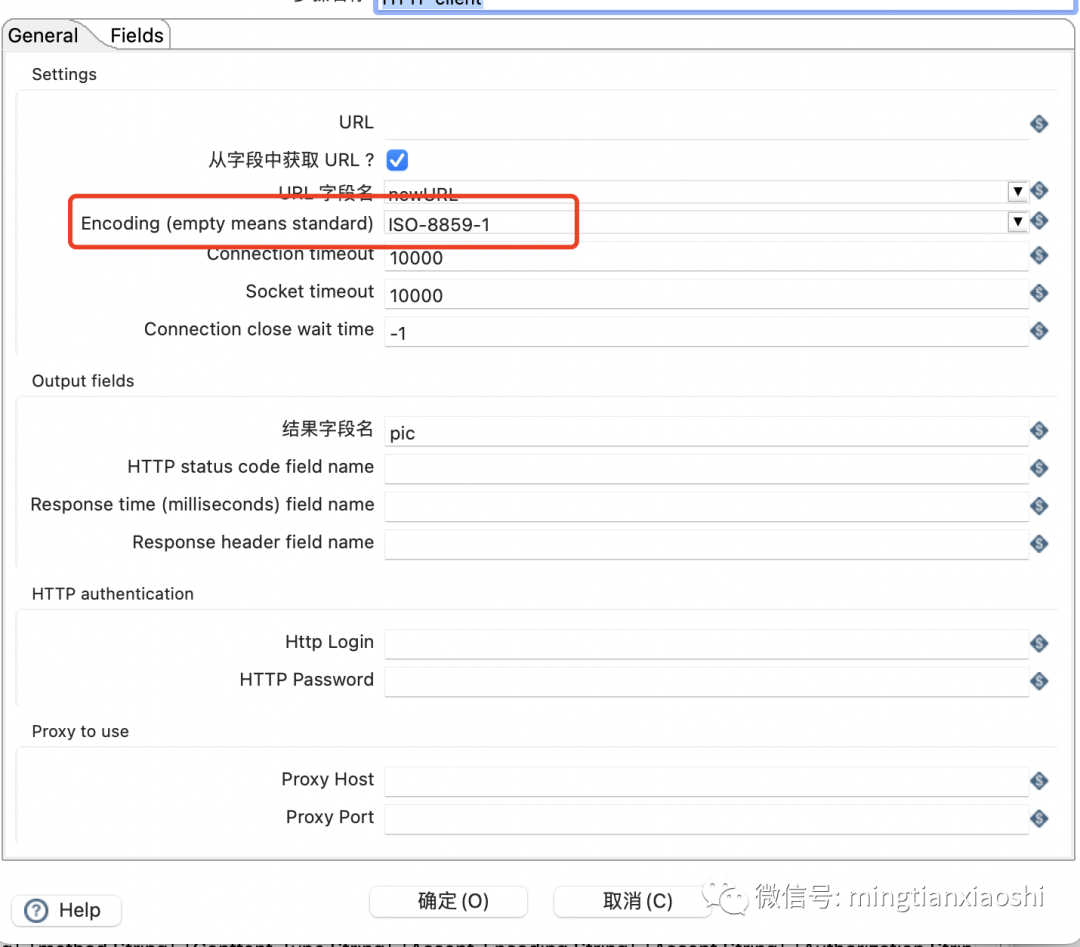
Task: Open the URL 字段名 dropdown
Action: pyautogui.click(x=1018, y=190)
